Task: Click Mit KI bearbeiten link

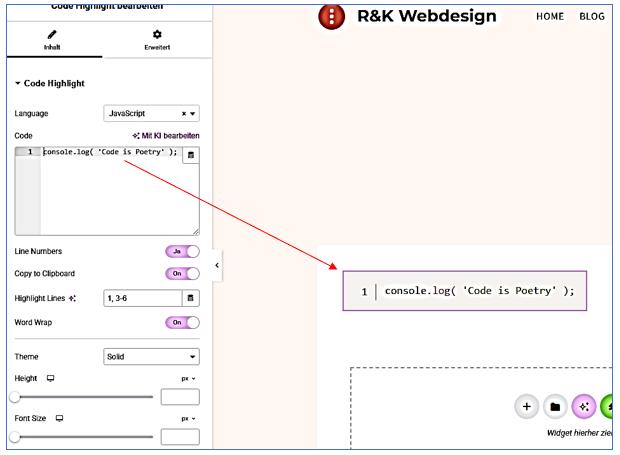Action: [x=166, y=135]
